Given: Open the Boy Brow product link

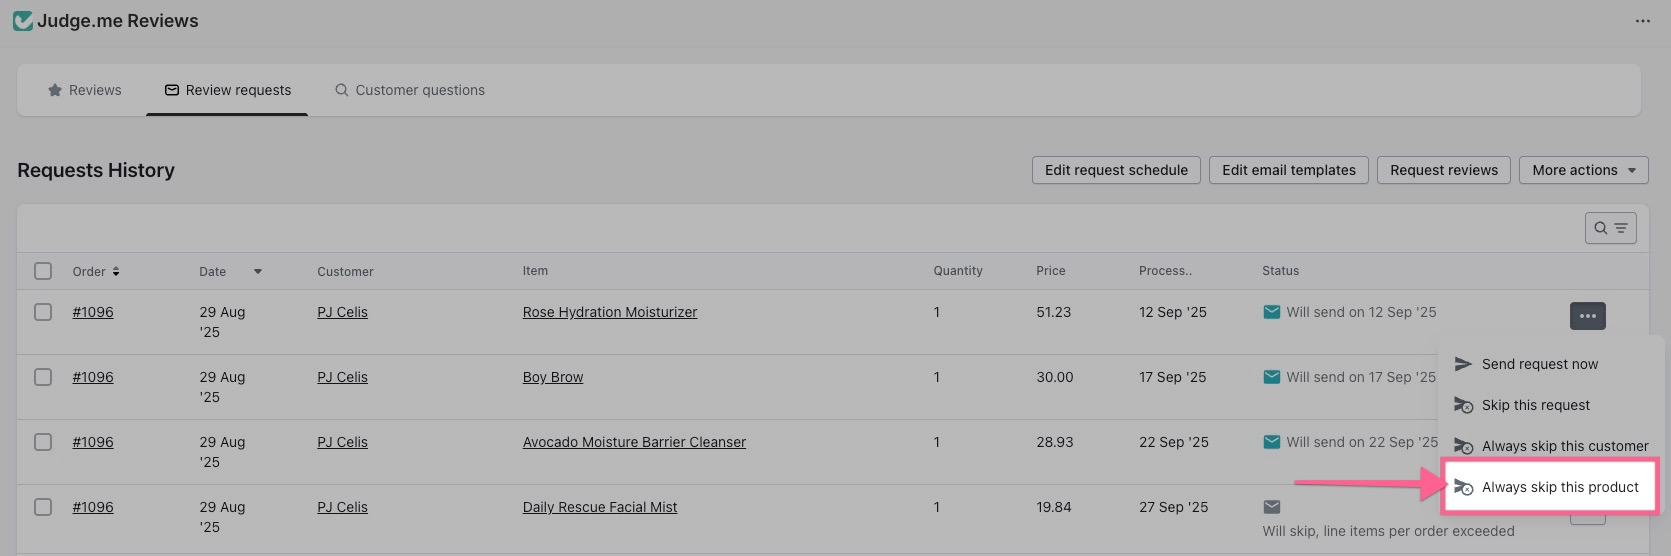Looking at the screenshot, I should point(552,377).
